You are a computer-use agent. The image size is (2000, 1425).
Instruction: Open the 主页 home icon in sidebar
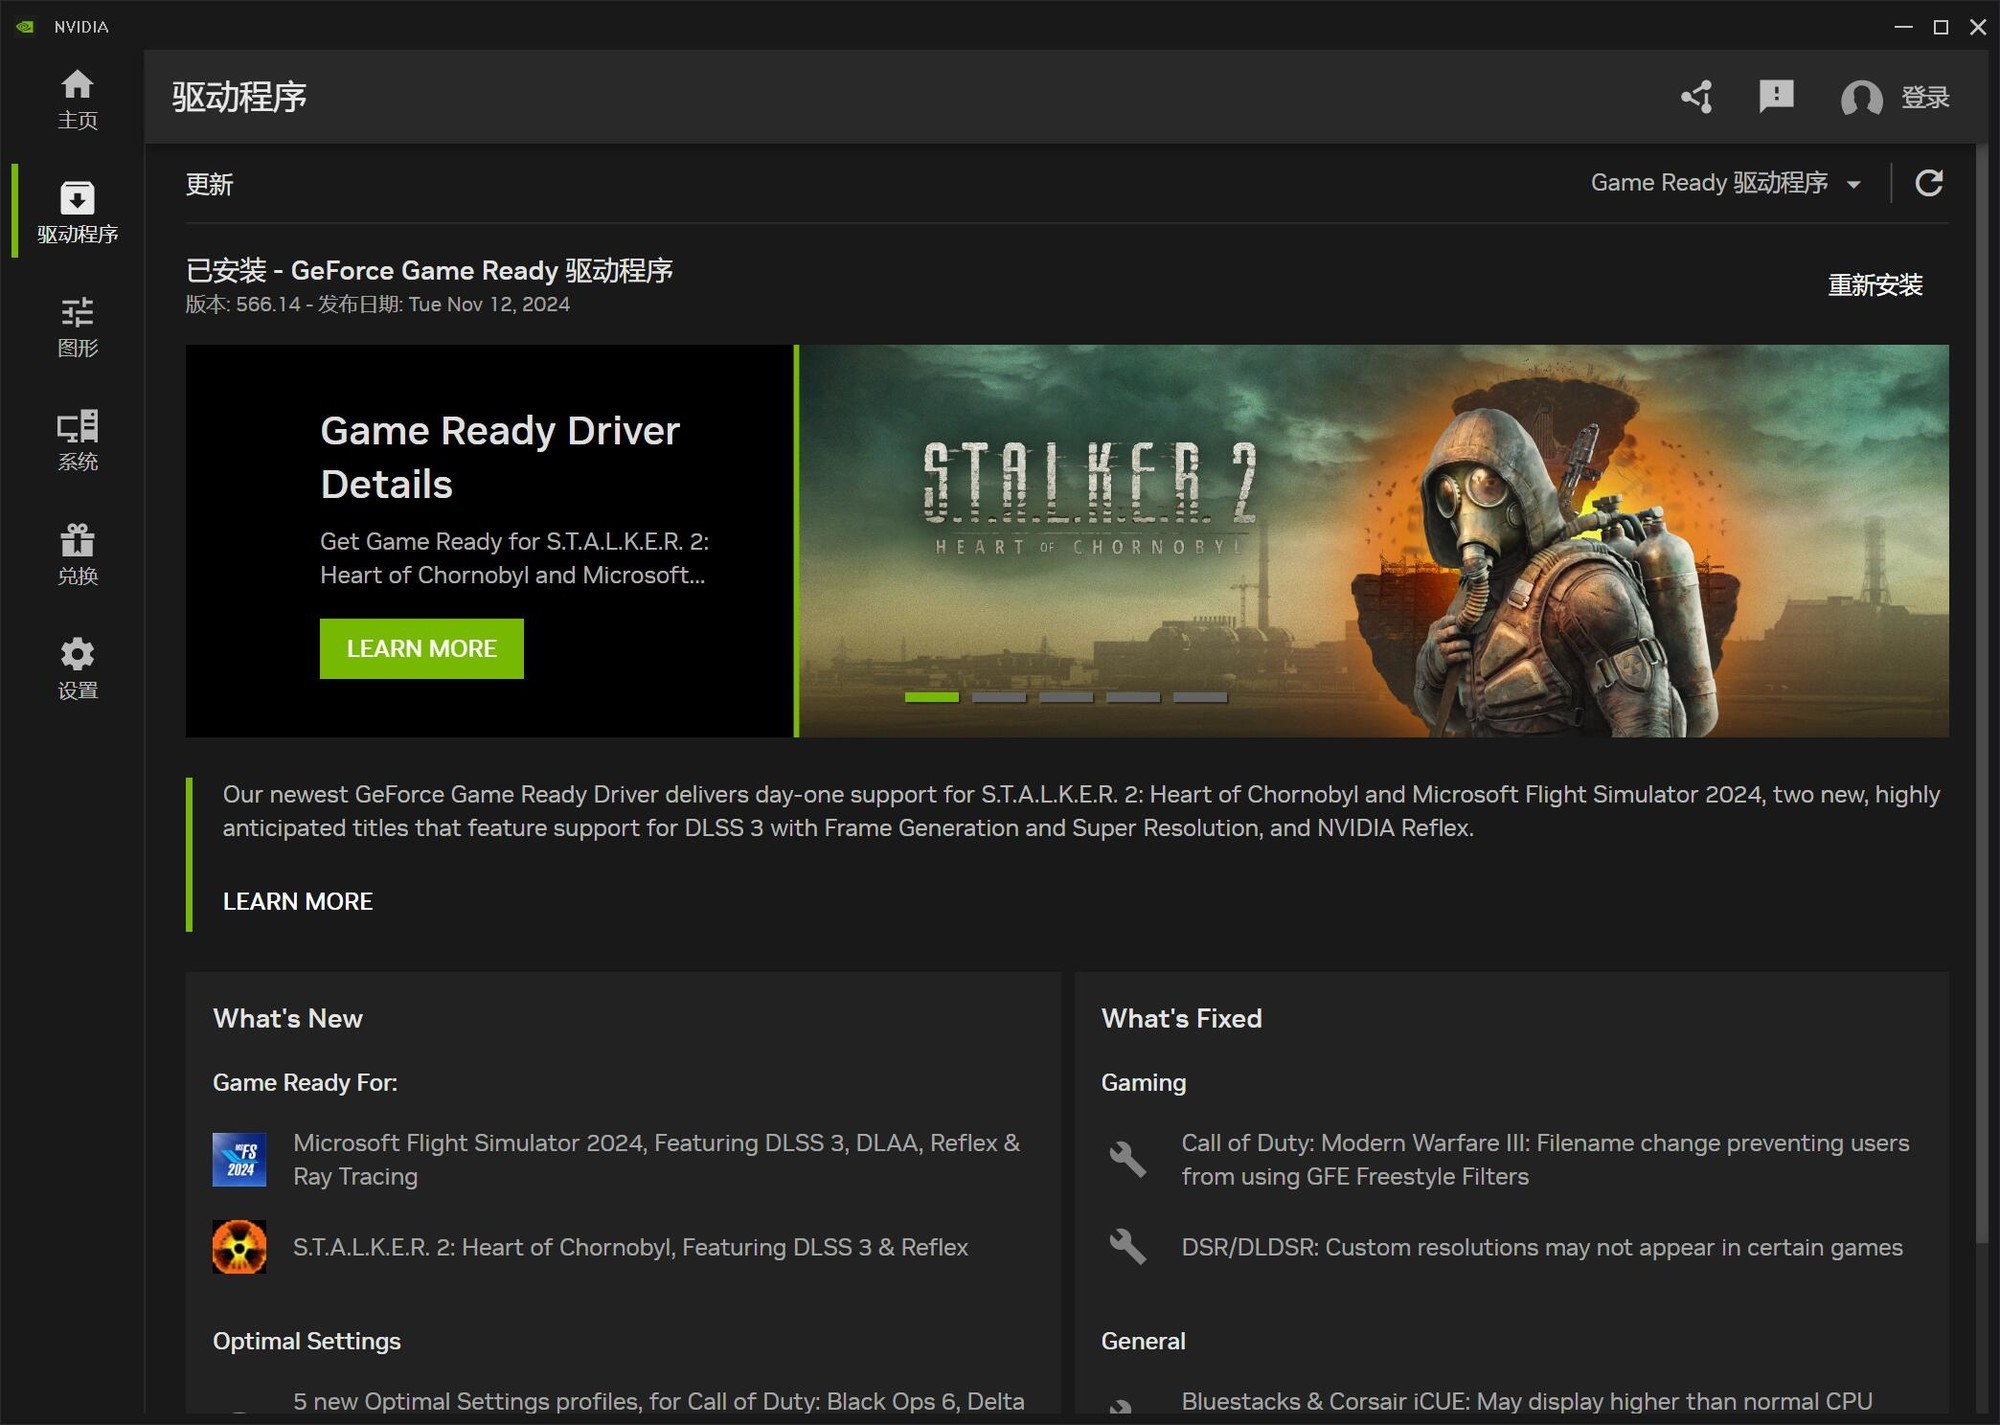(77, 88)
